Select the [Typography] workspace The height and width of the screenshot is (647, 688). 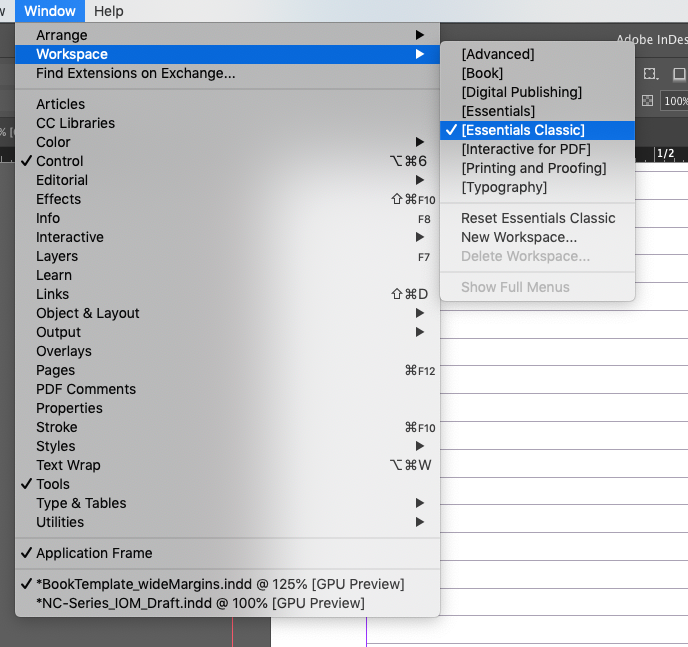point(538,187)
